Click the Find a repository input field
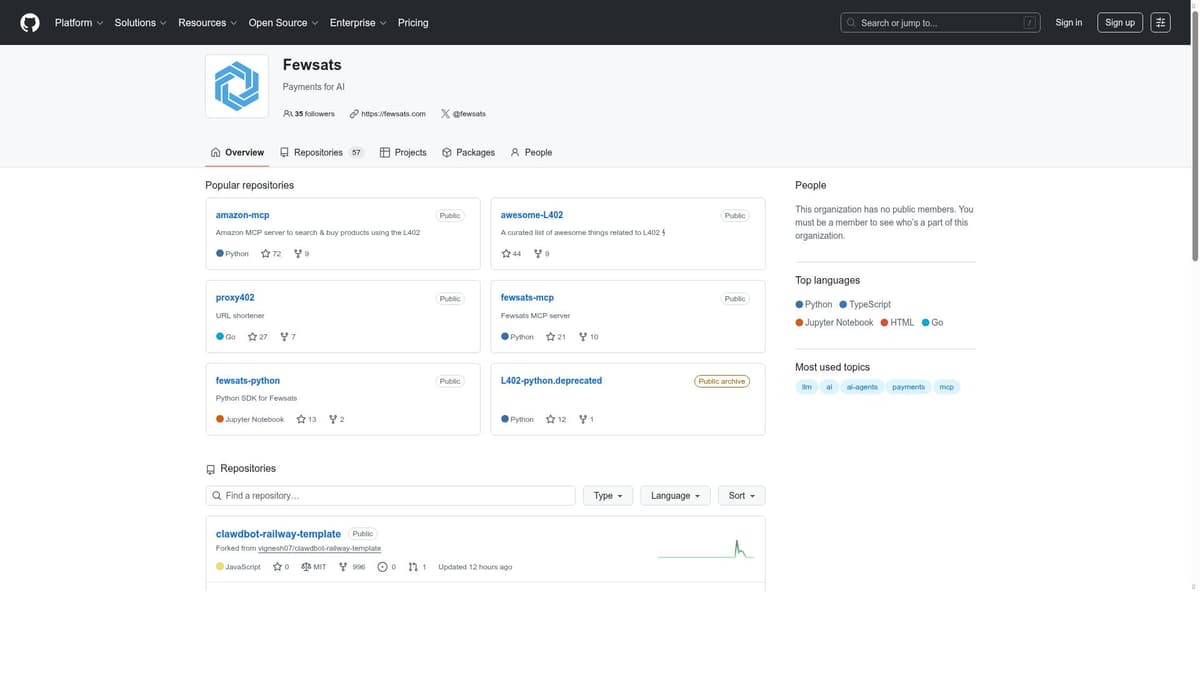The image size is (1200, 675). tap(390, 496)
